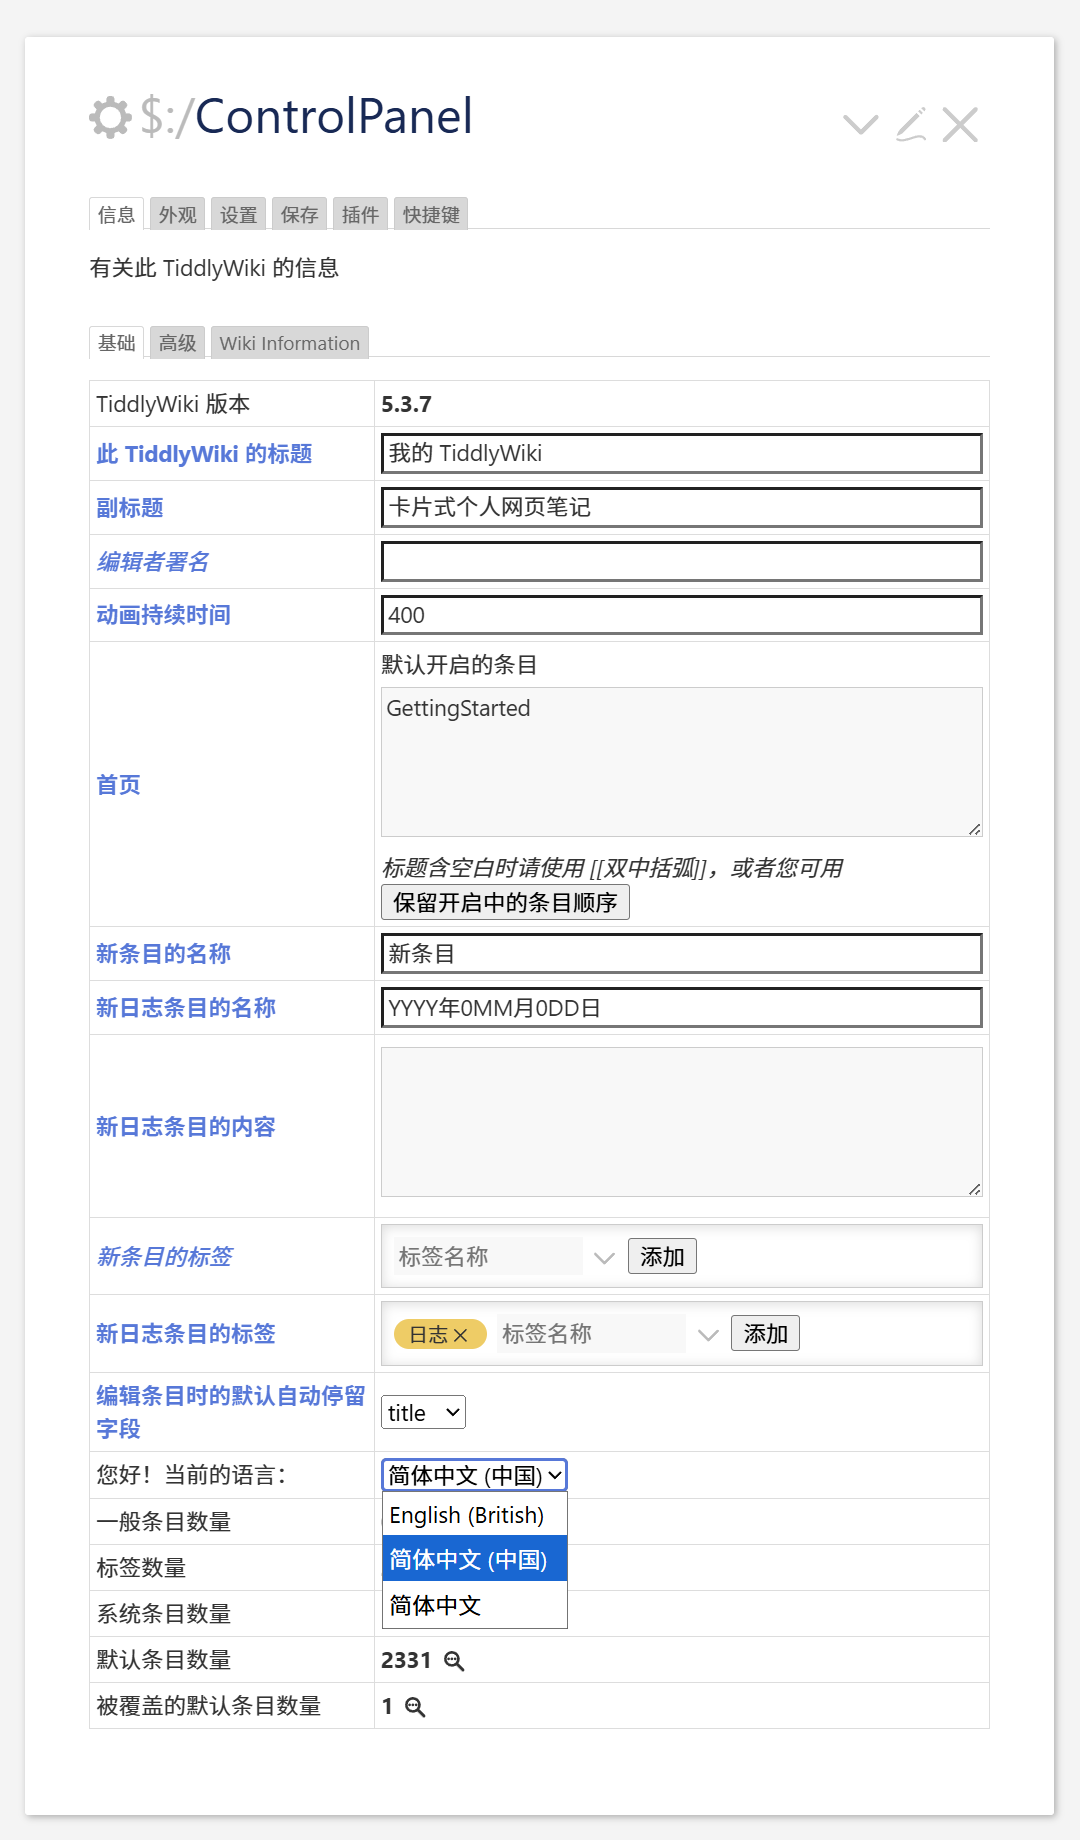Open the 新日志条目的标签 link

coord(186,1334)
